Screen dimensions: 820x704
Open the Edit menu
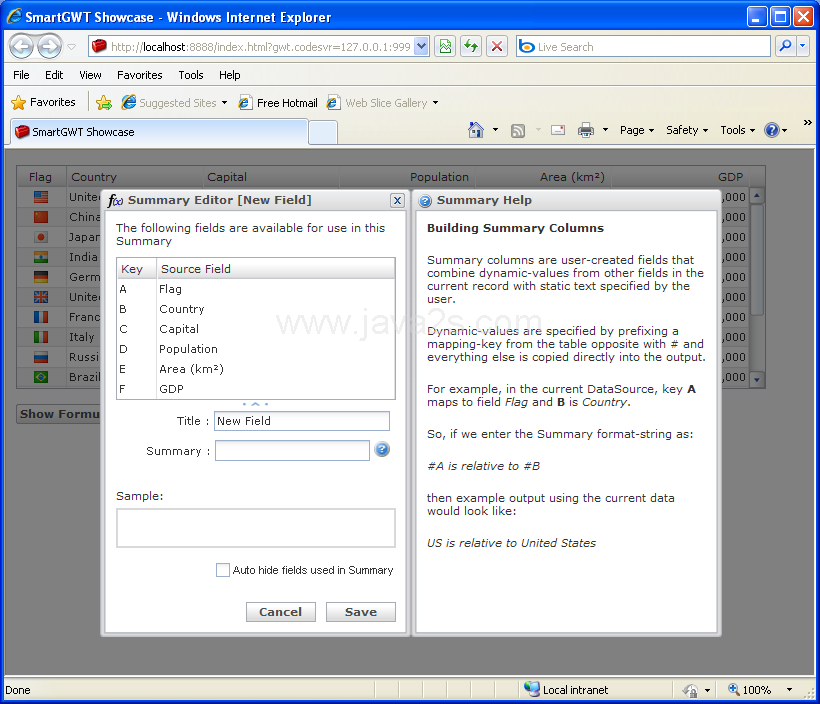point(54,75)
